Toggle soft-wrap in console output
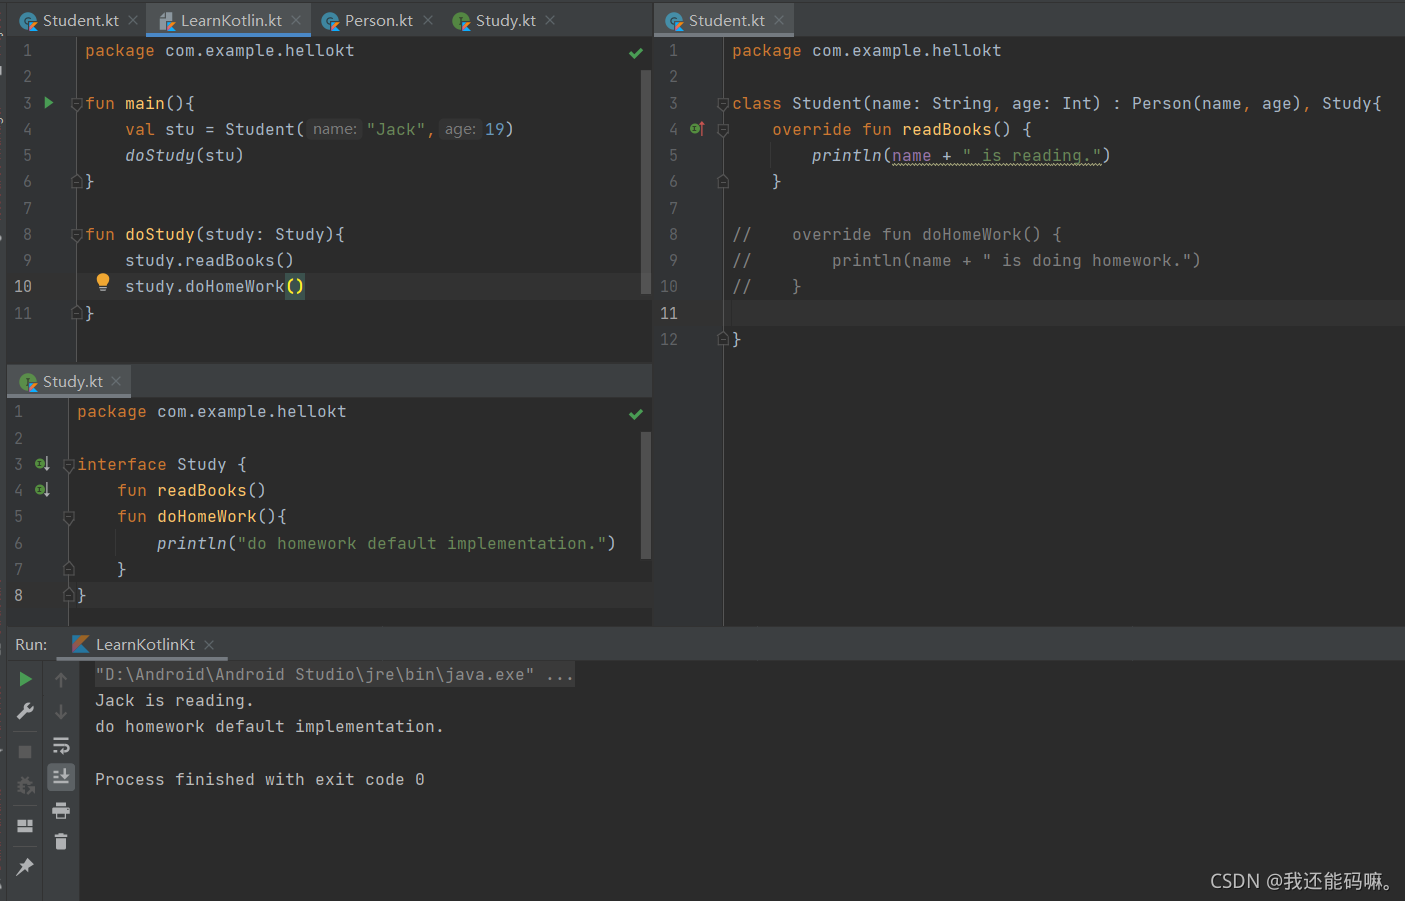The height and width of the screenshot is (901, 1405). [61, 745]
